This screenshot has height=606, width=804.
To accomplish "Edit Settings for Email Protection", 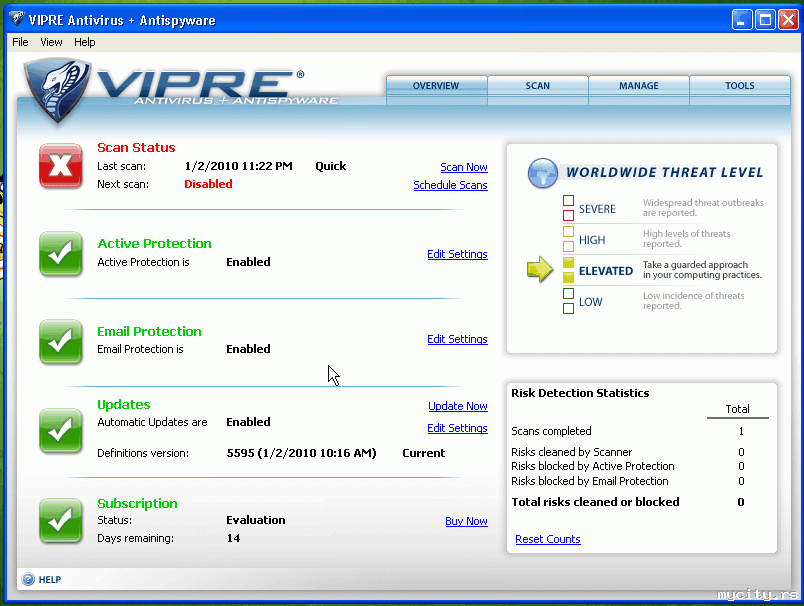I will pyautogui.click(x=457, y=339).
